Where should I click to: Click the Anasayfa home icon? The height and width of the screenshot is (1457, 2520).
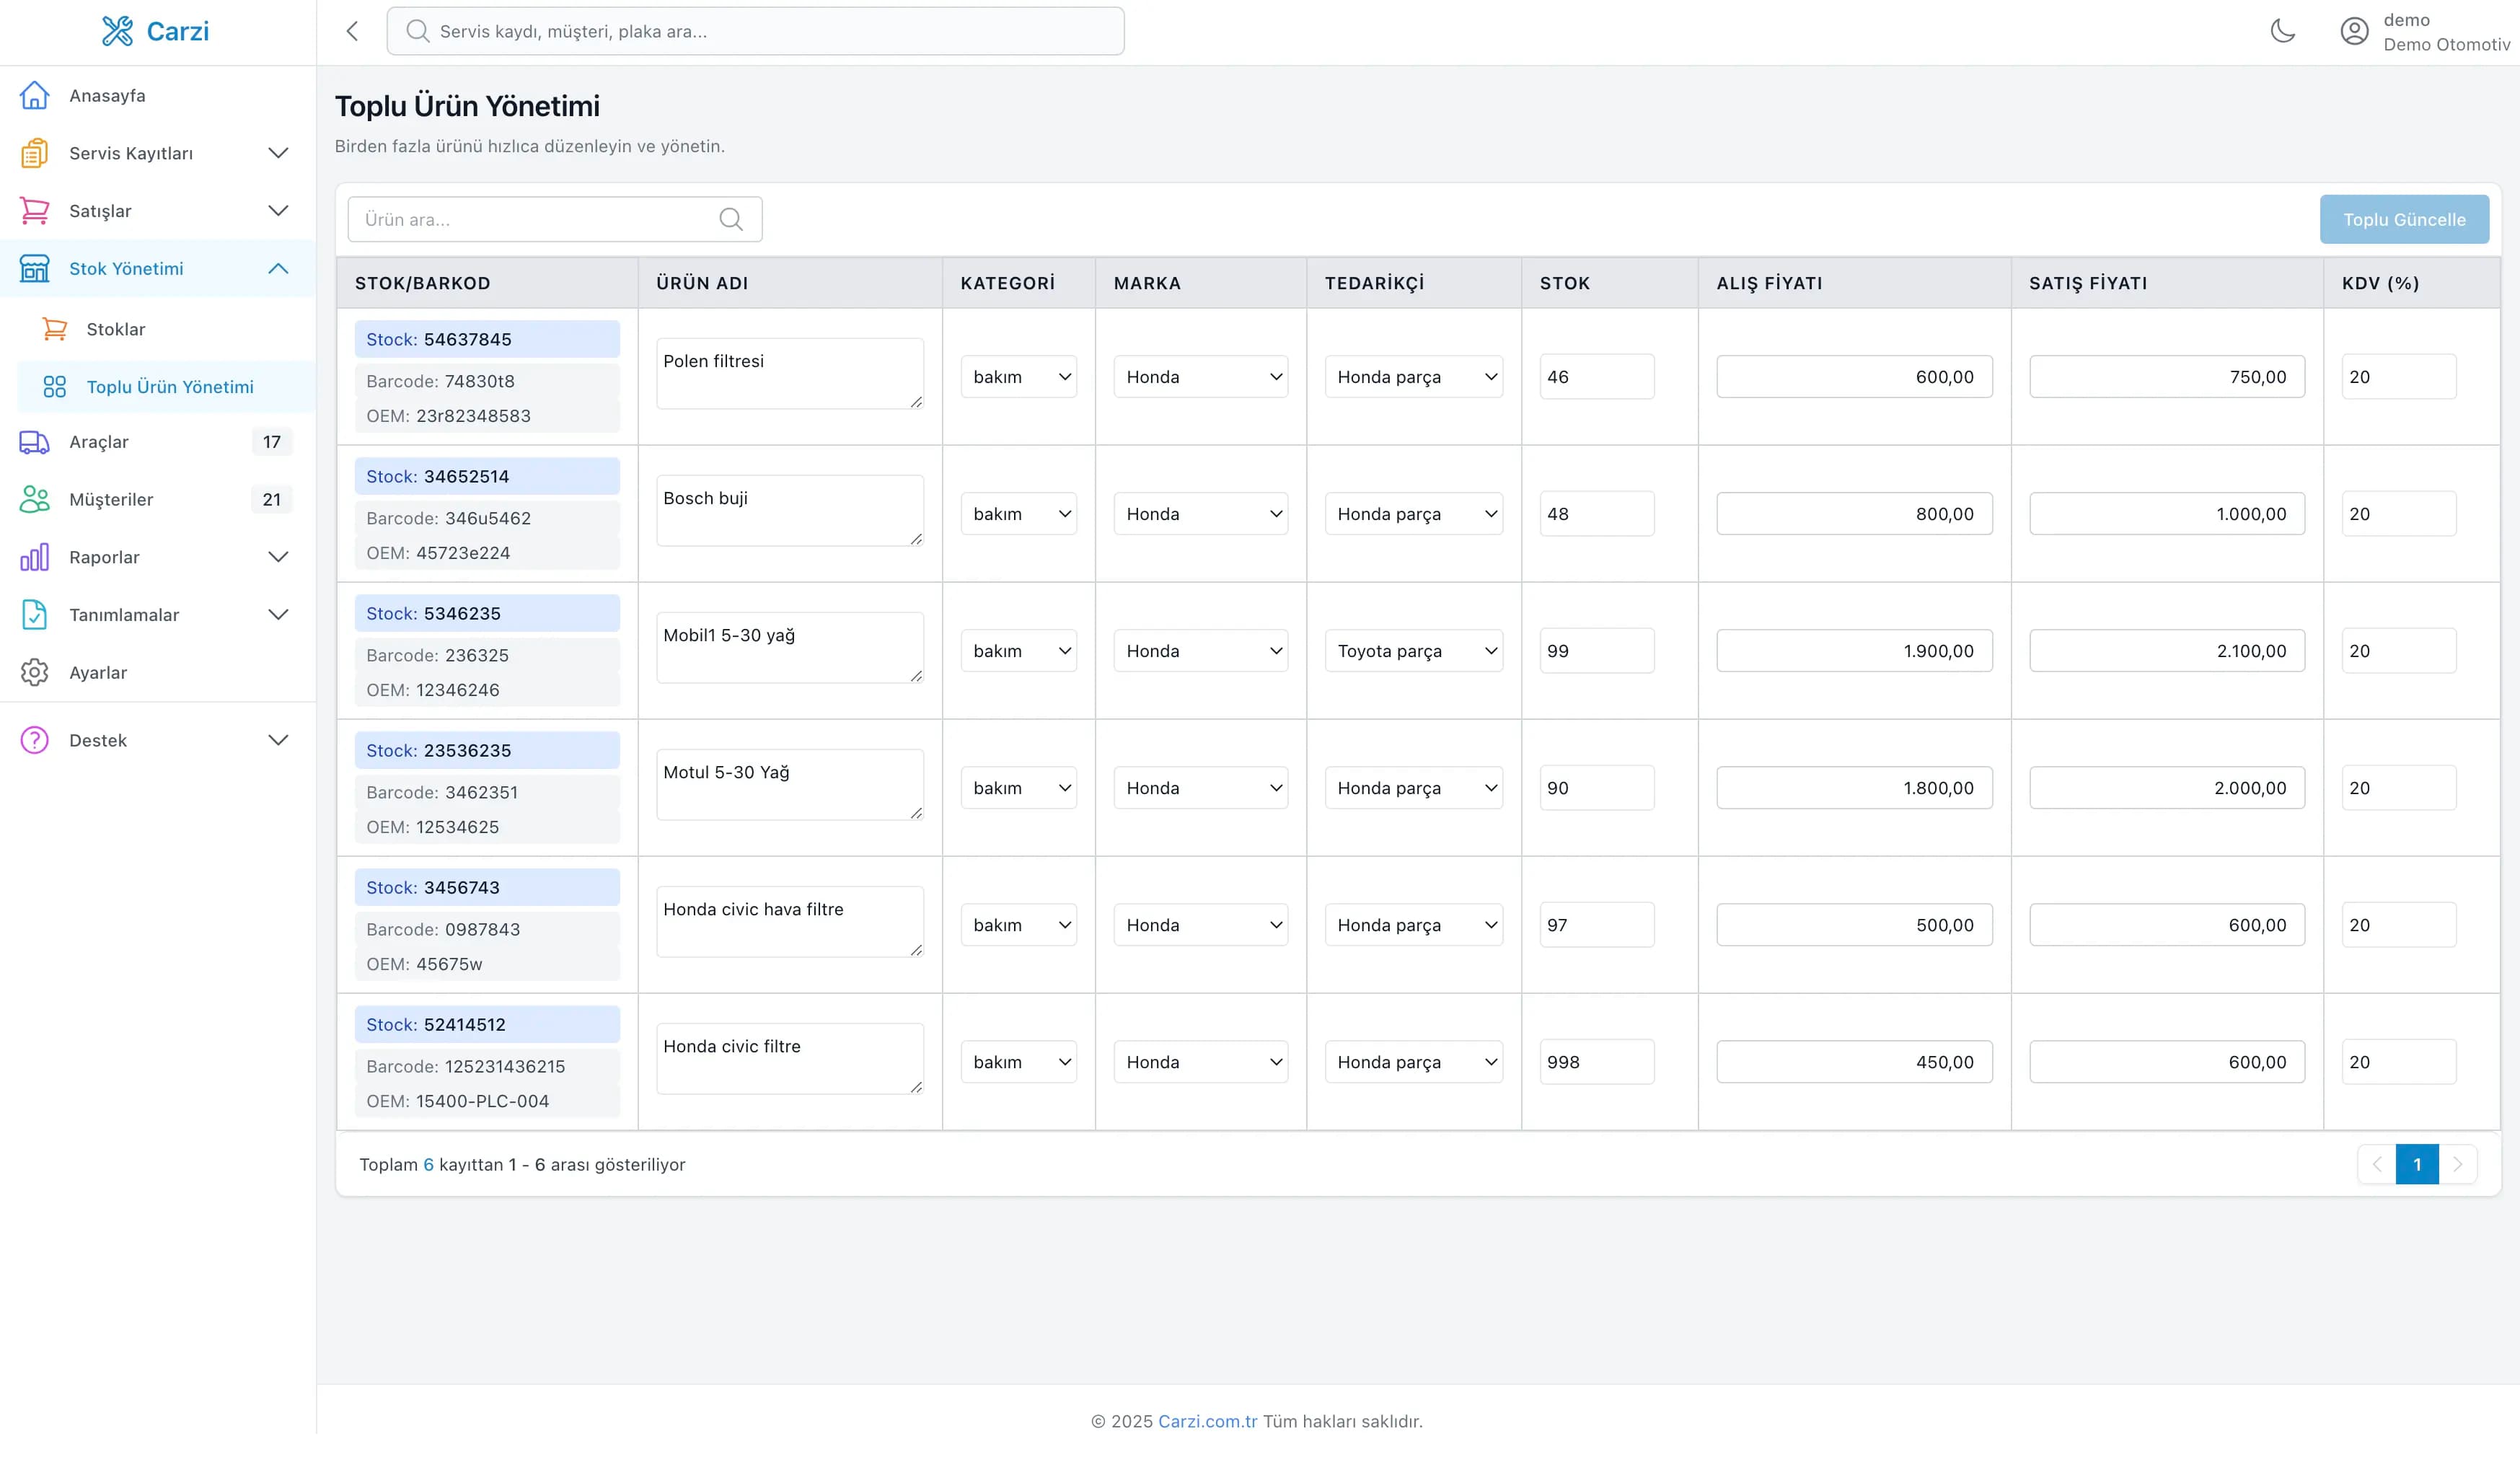point(34,95)
